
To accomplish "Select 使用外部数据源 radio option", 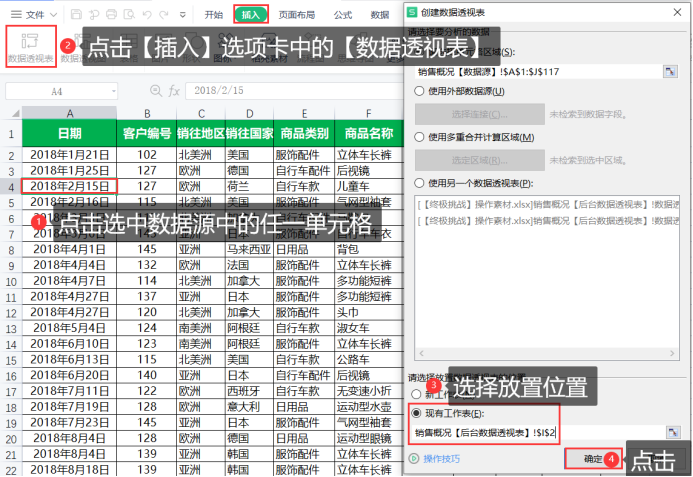I will coord(419,91).
